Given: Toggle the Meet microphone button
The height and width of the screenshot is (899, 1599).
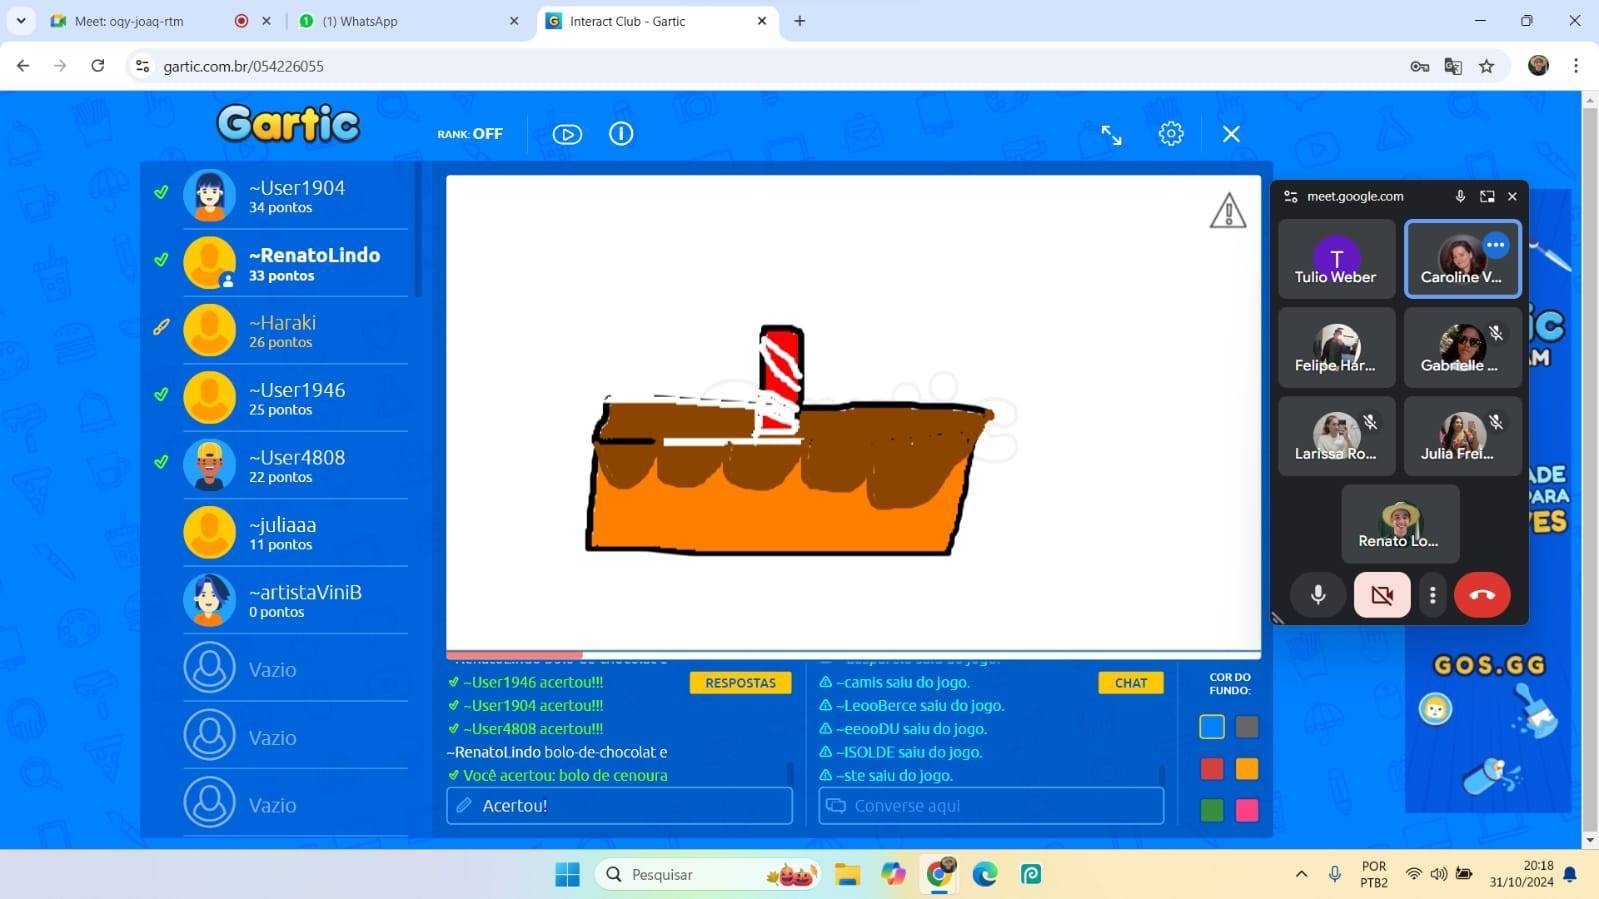Looking at the screenshot, I should pos(1318,595).
